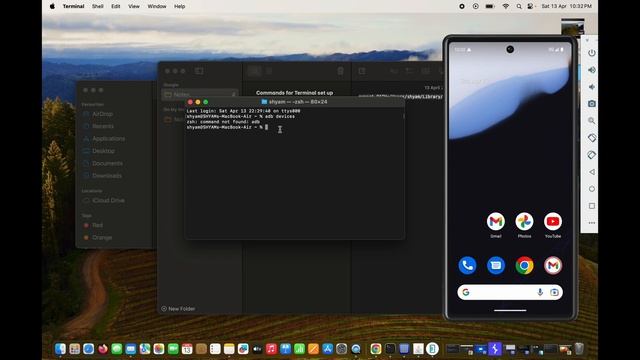Screen dimensions: 640x360
Task: Click the trash icon in Notes toolbar
Action: coord(340,71)
